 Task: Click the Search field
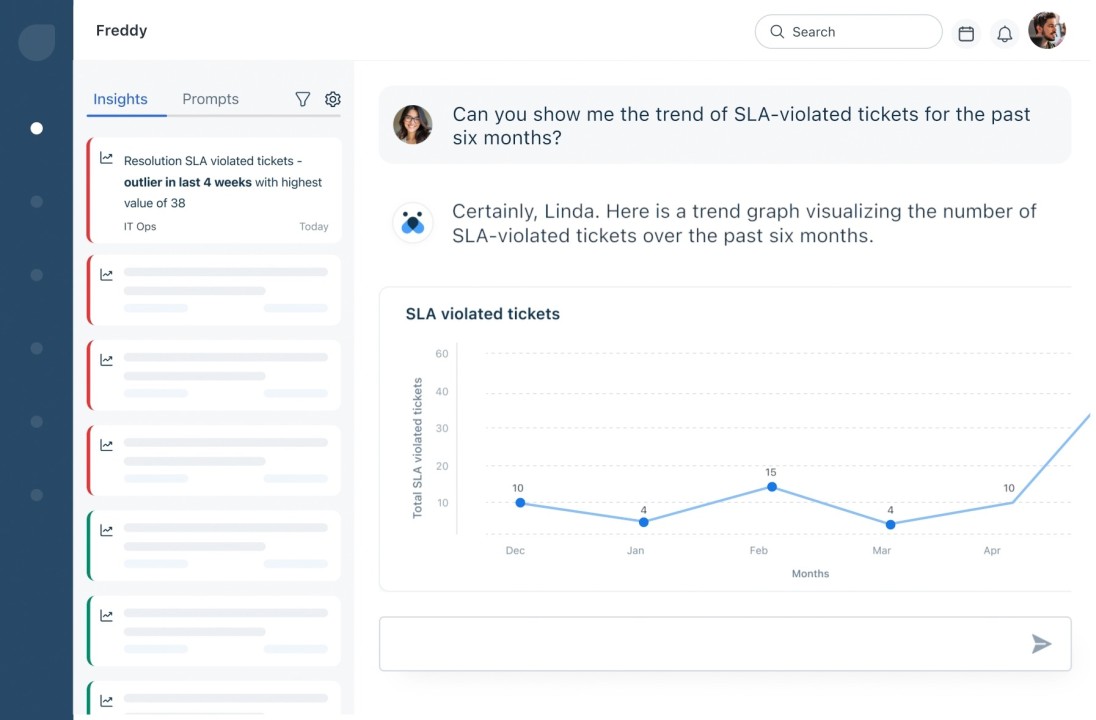coord(848,32)
